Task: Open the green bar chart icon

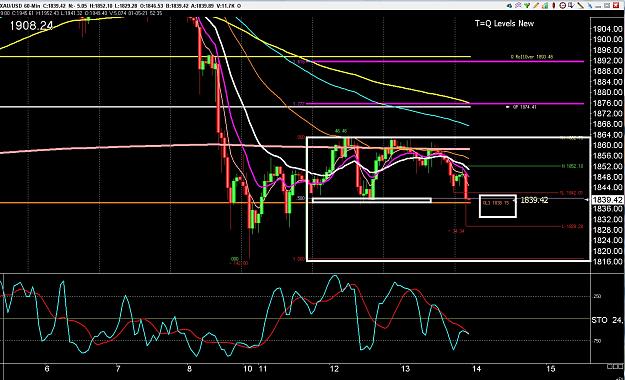Action: click(545, 6)
